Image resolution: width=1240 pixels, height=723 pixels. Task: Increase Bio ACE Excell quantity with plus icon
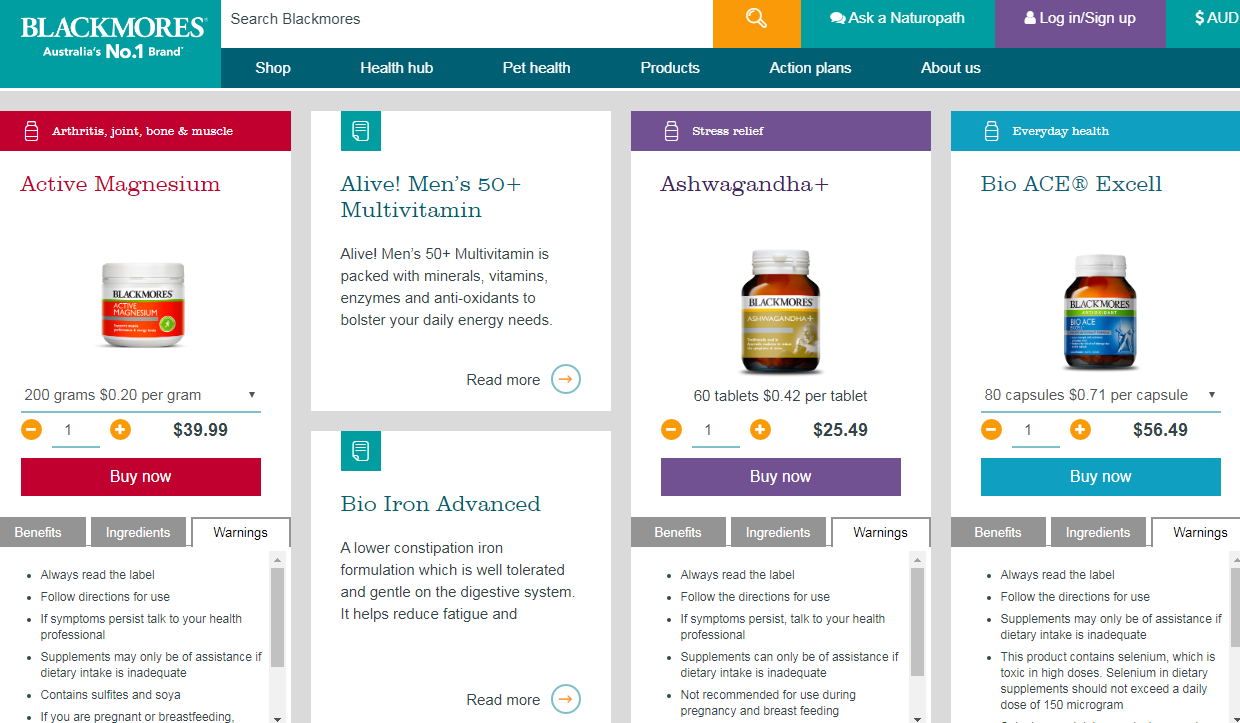point(1080,430)
